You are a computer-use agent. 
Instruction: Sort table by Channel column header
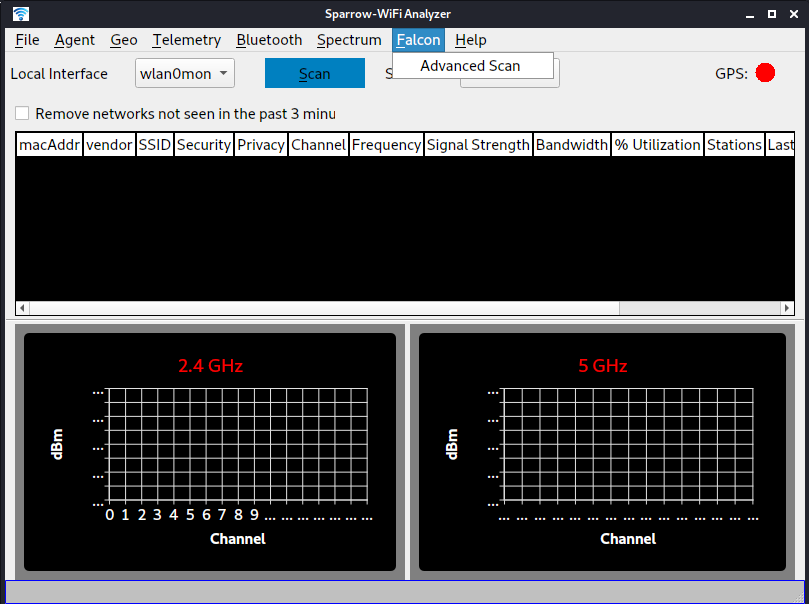[318, 145]
